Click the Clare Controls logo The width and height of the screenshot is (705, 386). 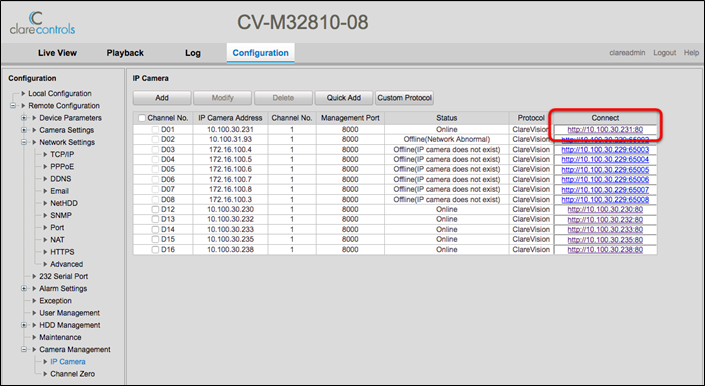42,23
